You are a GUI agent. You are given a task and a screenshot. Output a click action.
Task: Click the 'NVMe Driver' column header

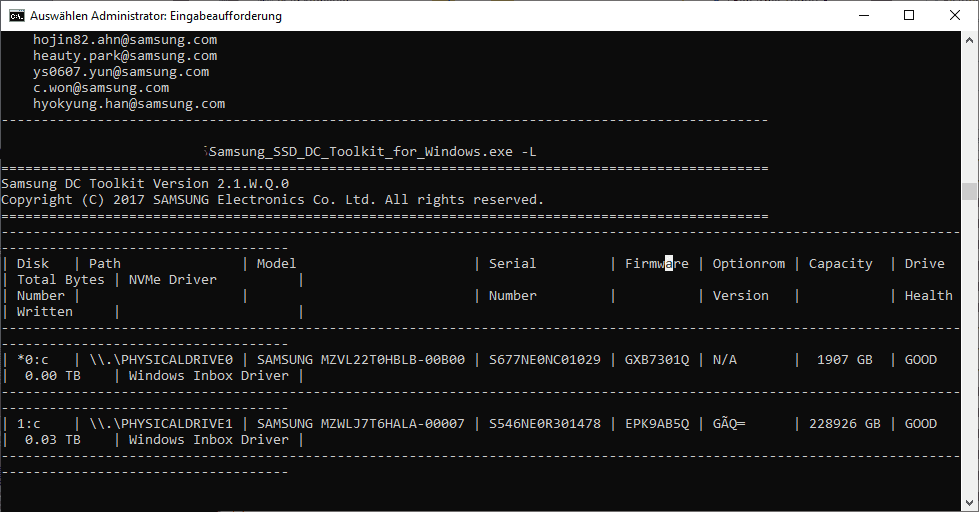click(x=173, y=280)
